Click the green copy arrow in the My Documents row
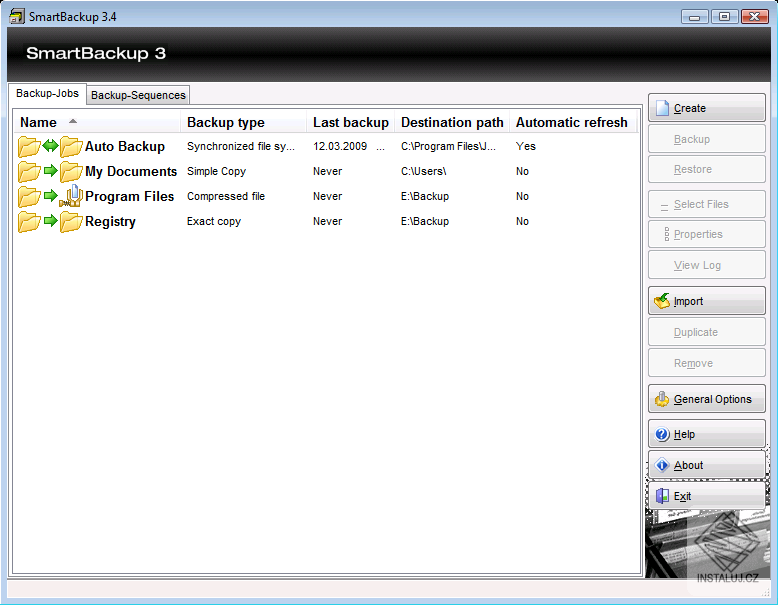 [x=51, y=171]
